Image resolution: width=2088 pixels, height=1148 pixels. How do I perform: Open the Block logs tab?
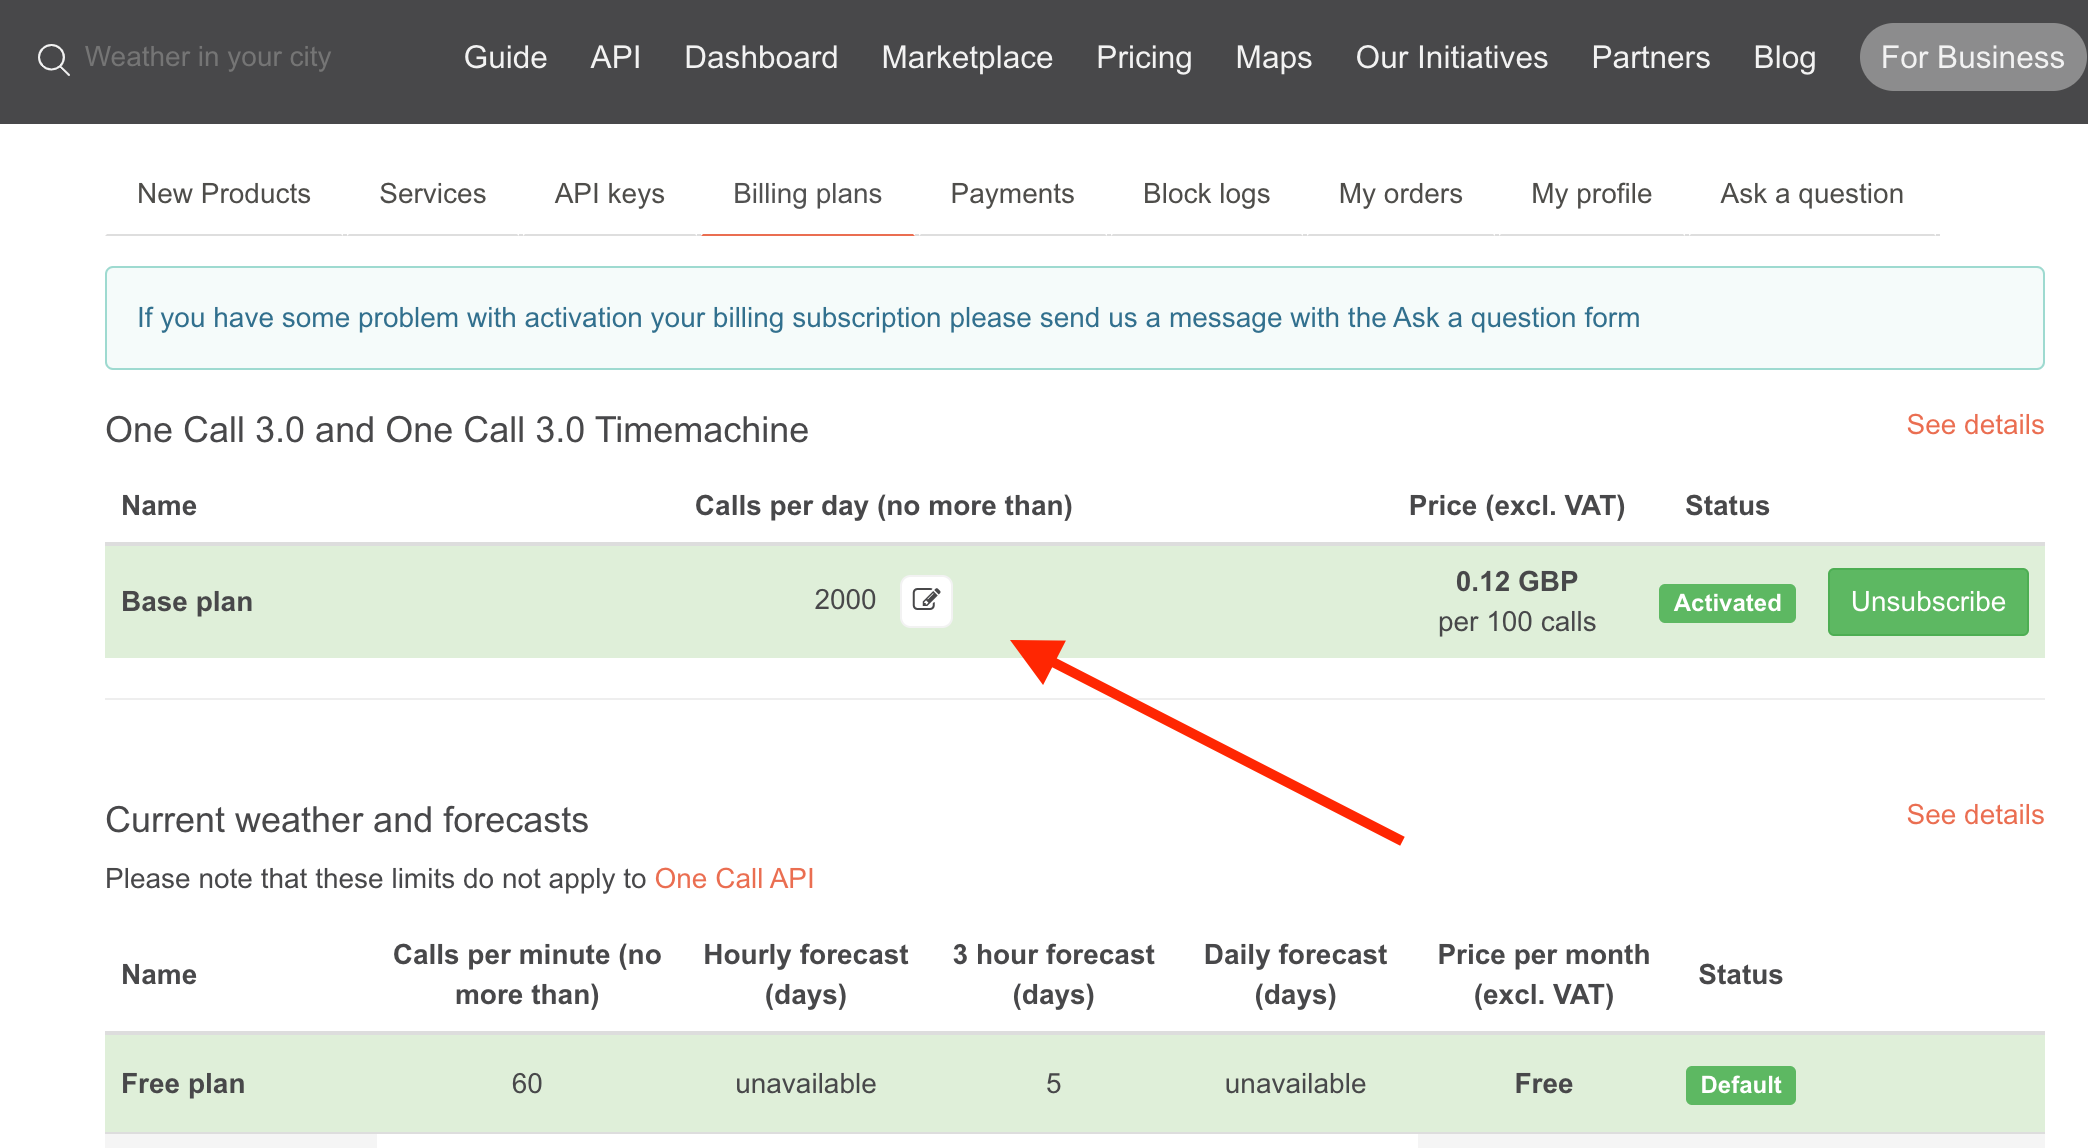[x=1206, y=194]
